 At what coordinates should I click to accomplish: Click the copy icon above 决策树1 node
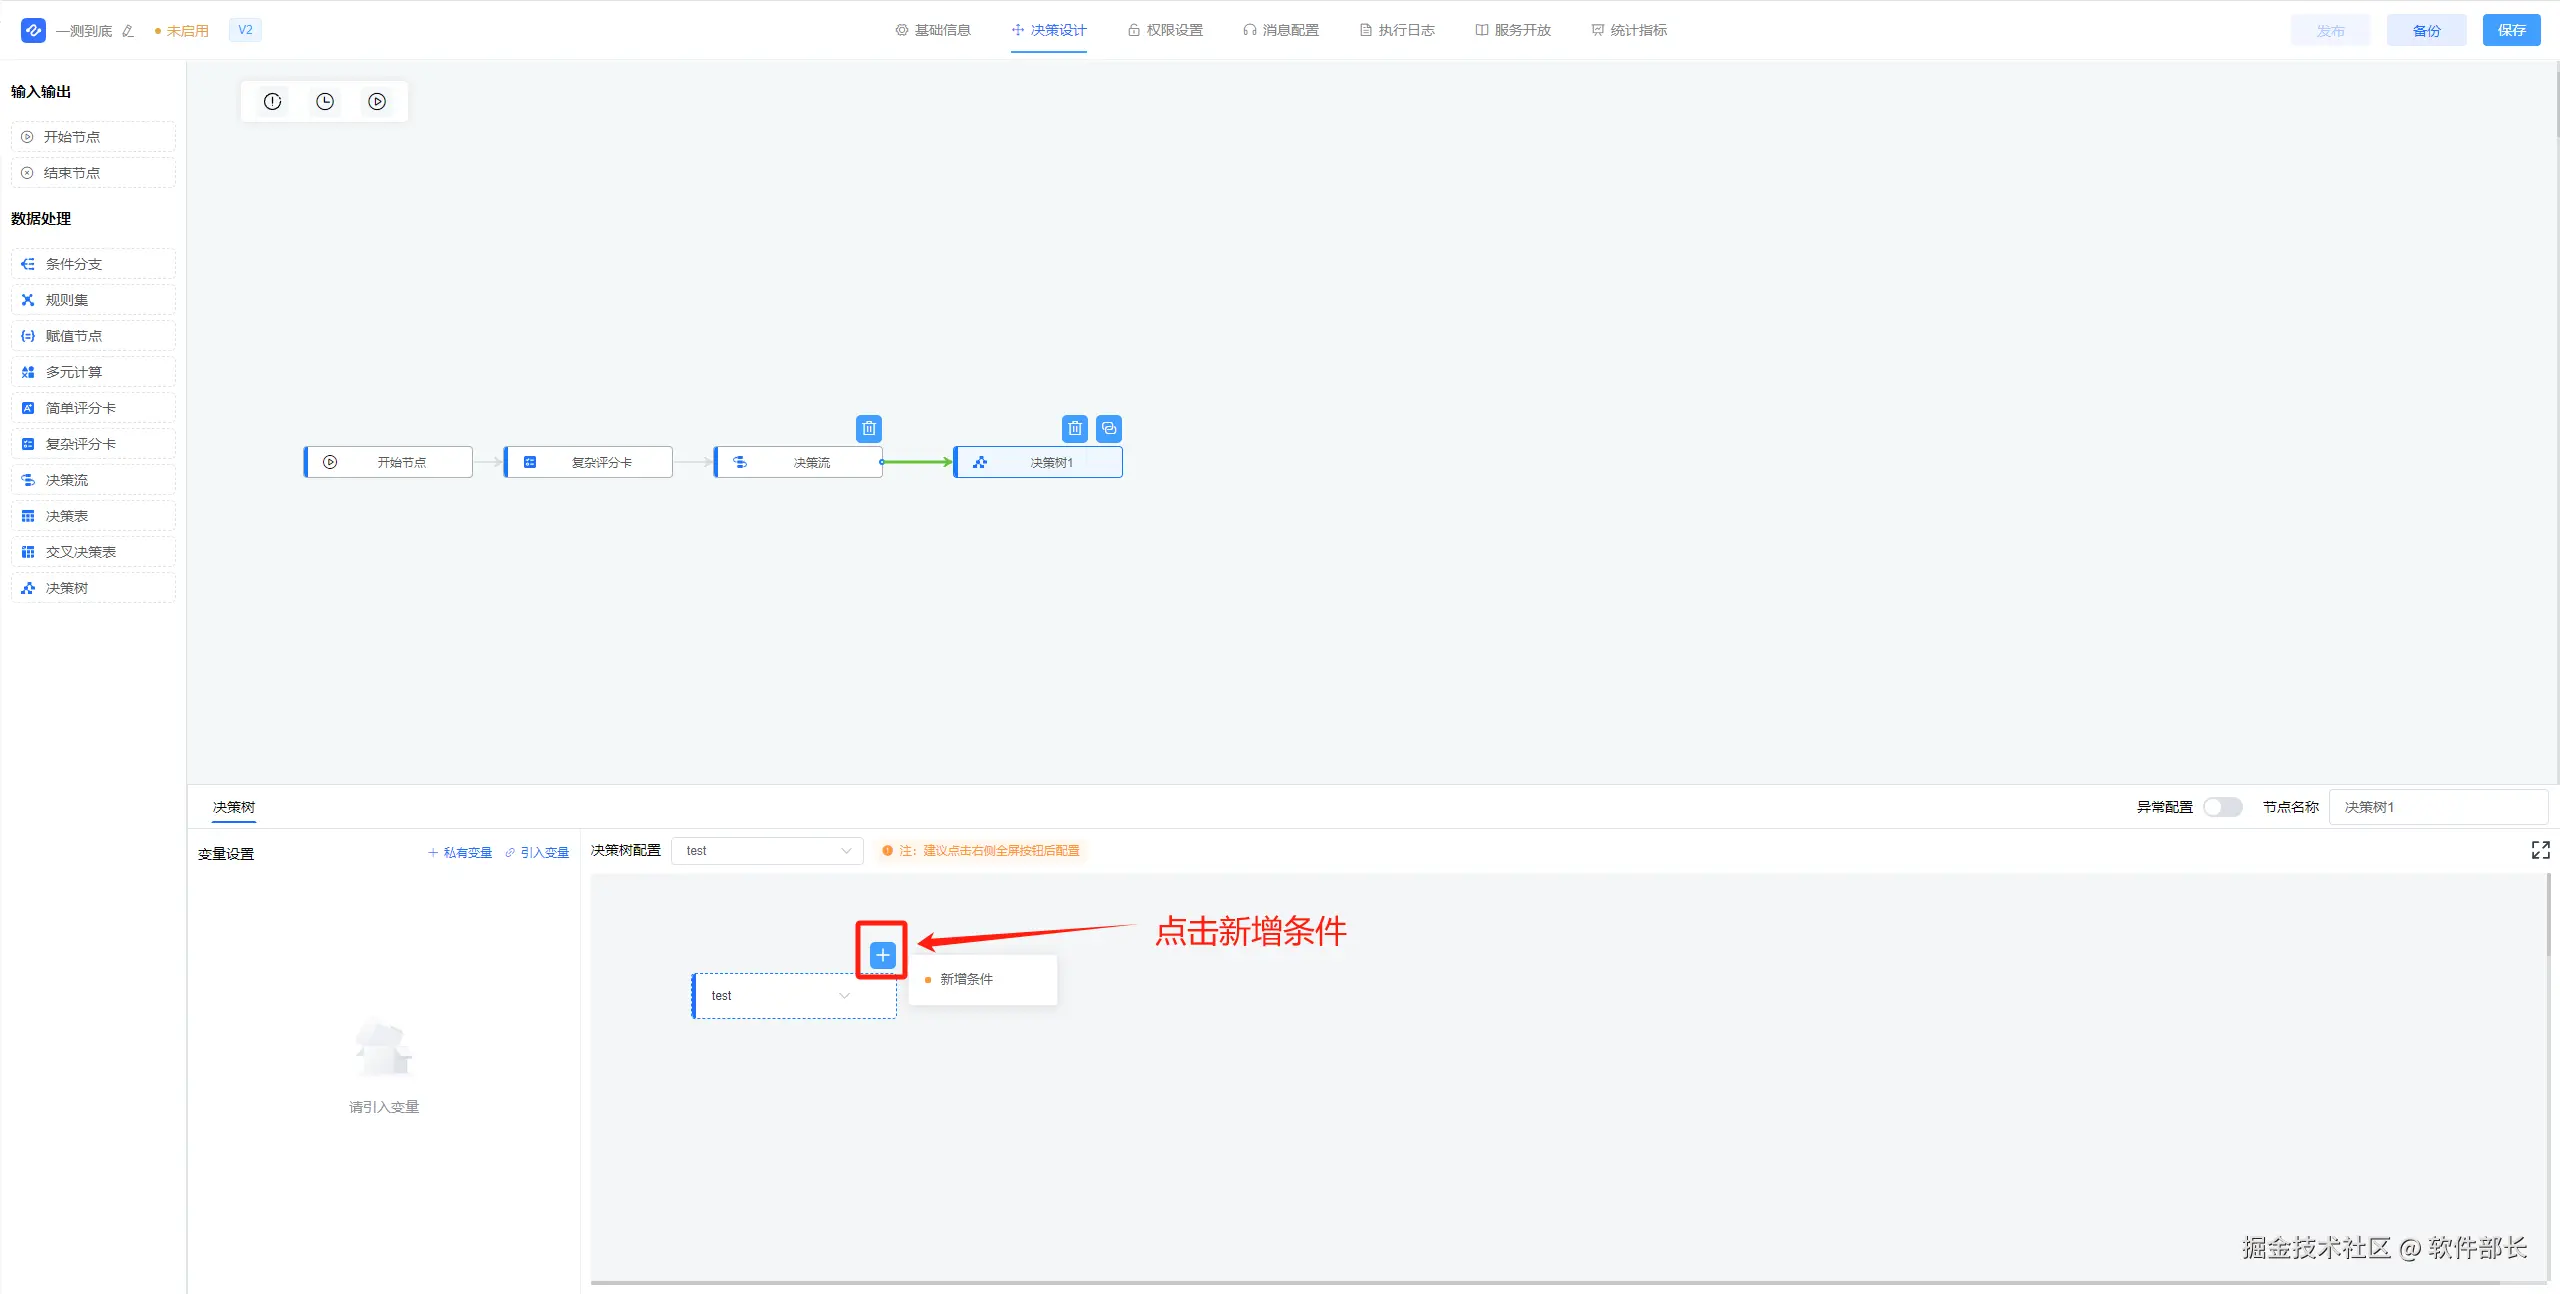1109,428
